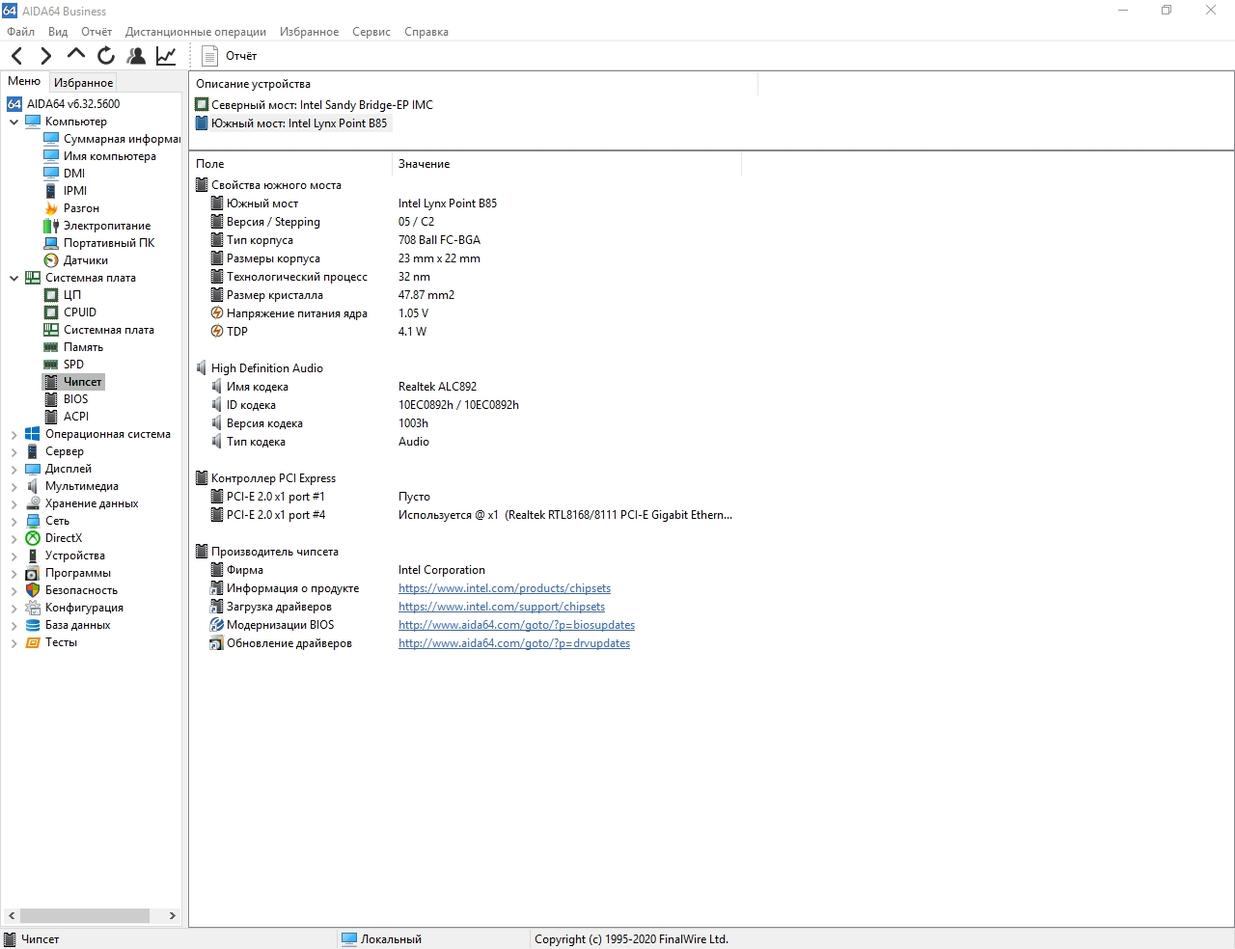Image resolution: width=1235 pixels, height=949 pixels.
Task: Click the SPD item icon
Action: [51, 364]
